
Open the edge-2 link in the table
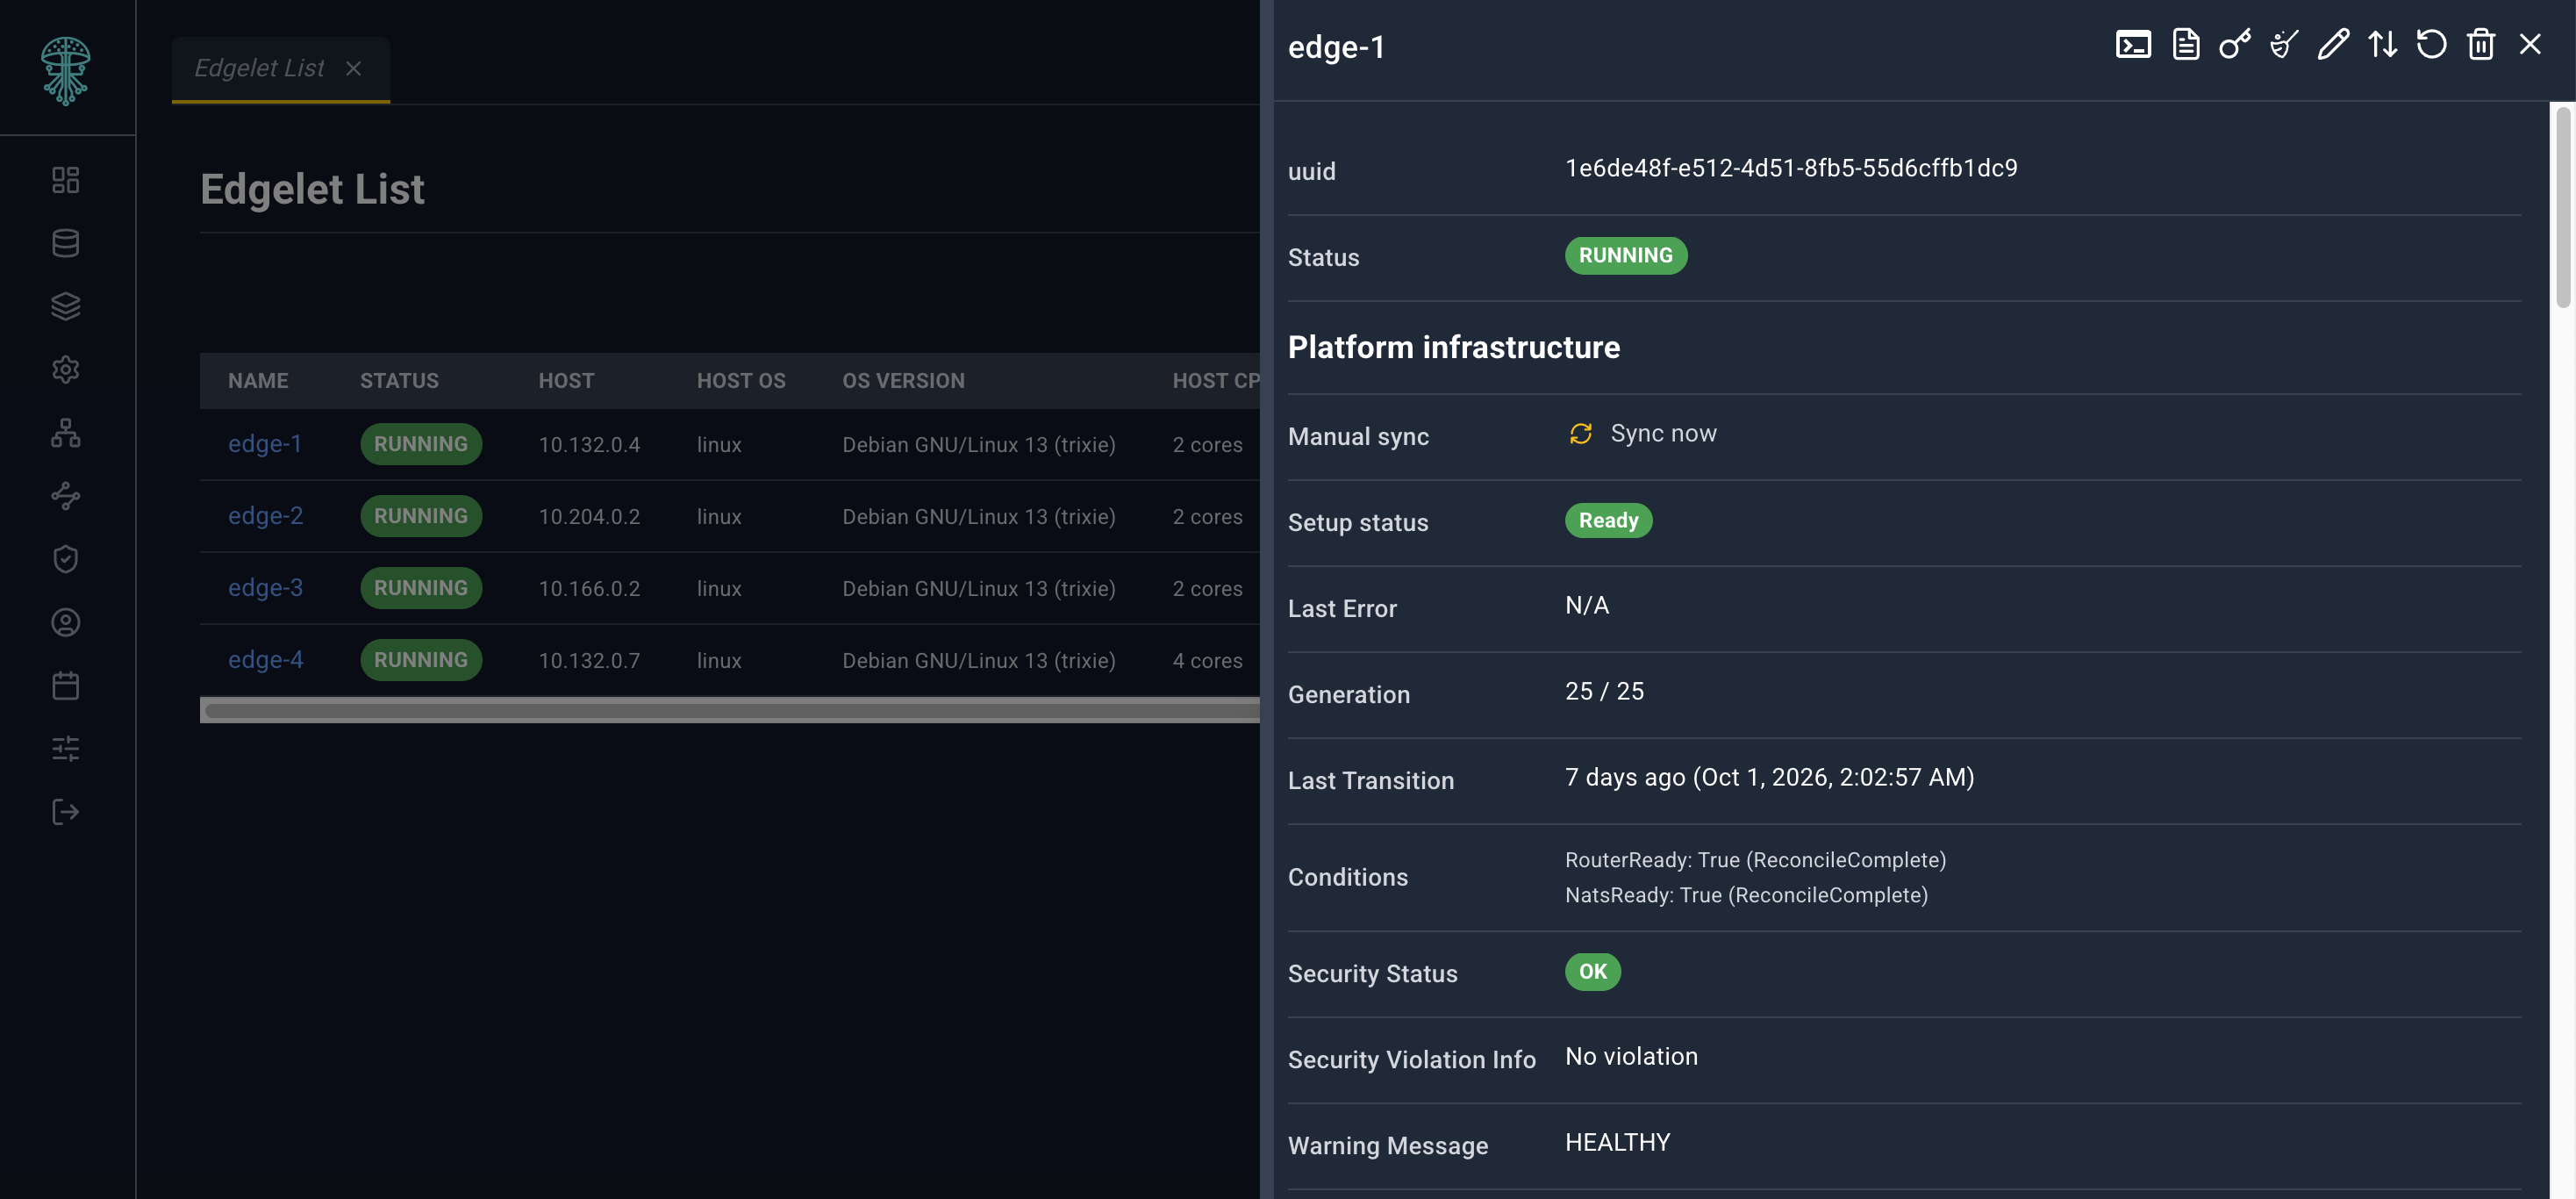click(265, 516)
